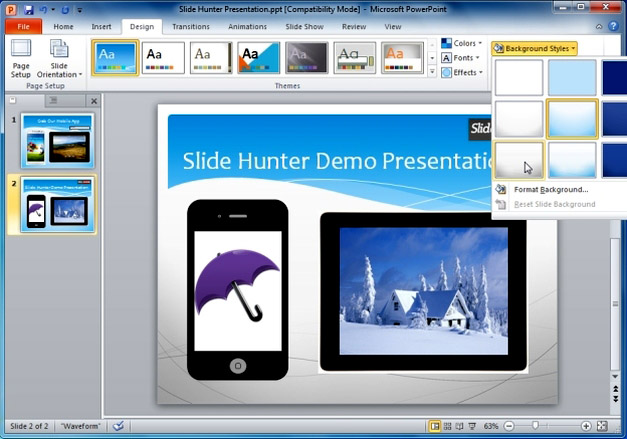Apply the theme with brown side bar
The image size is (627, 439).
point(211,58)
